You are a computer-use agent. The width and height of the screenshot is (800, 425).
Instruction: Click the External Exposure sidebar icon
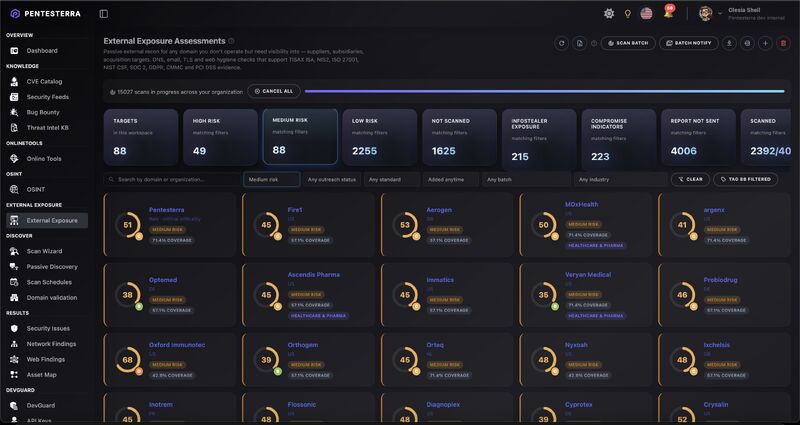15,220
